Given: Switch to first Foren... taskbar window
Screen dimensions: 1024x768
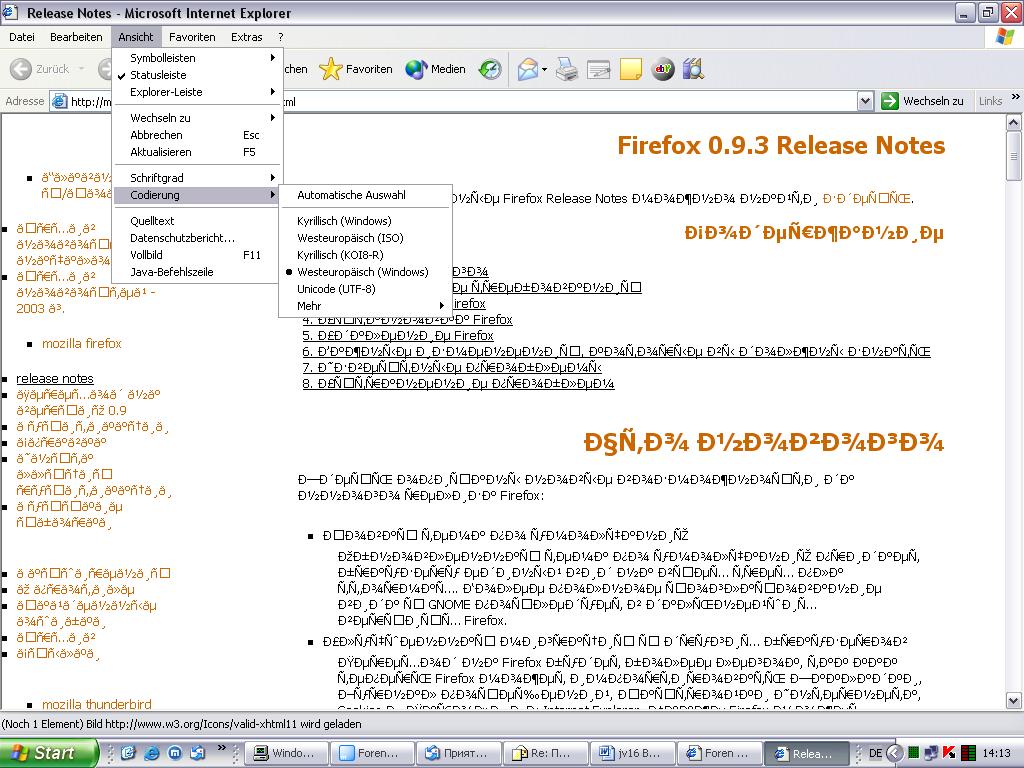Looking at the screenshot, I should coord(373,753).
